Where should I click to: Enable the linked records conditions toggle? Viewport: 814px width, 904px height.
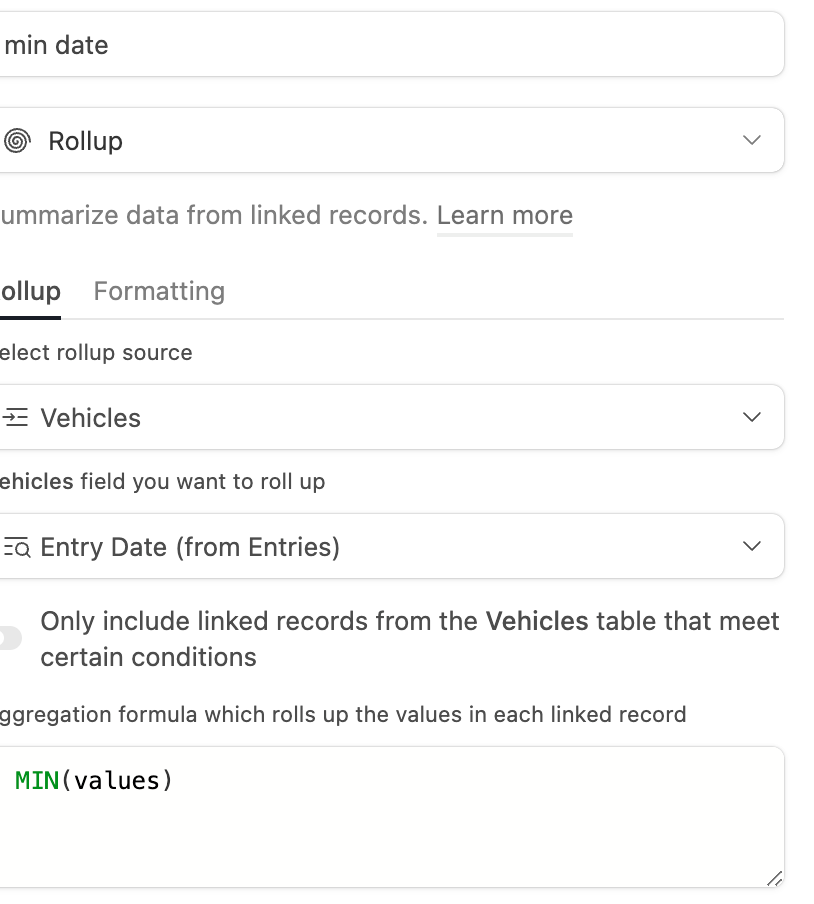[9, 638]
